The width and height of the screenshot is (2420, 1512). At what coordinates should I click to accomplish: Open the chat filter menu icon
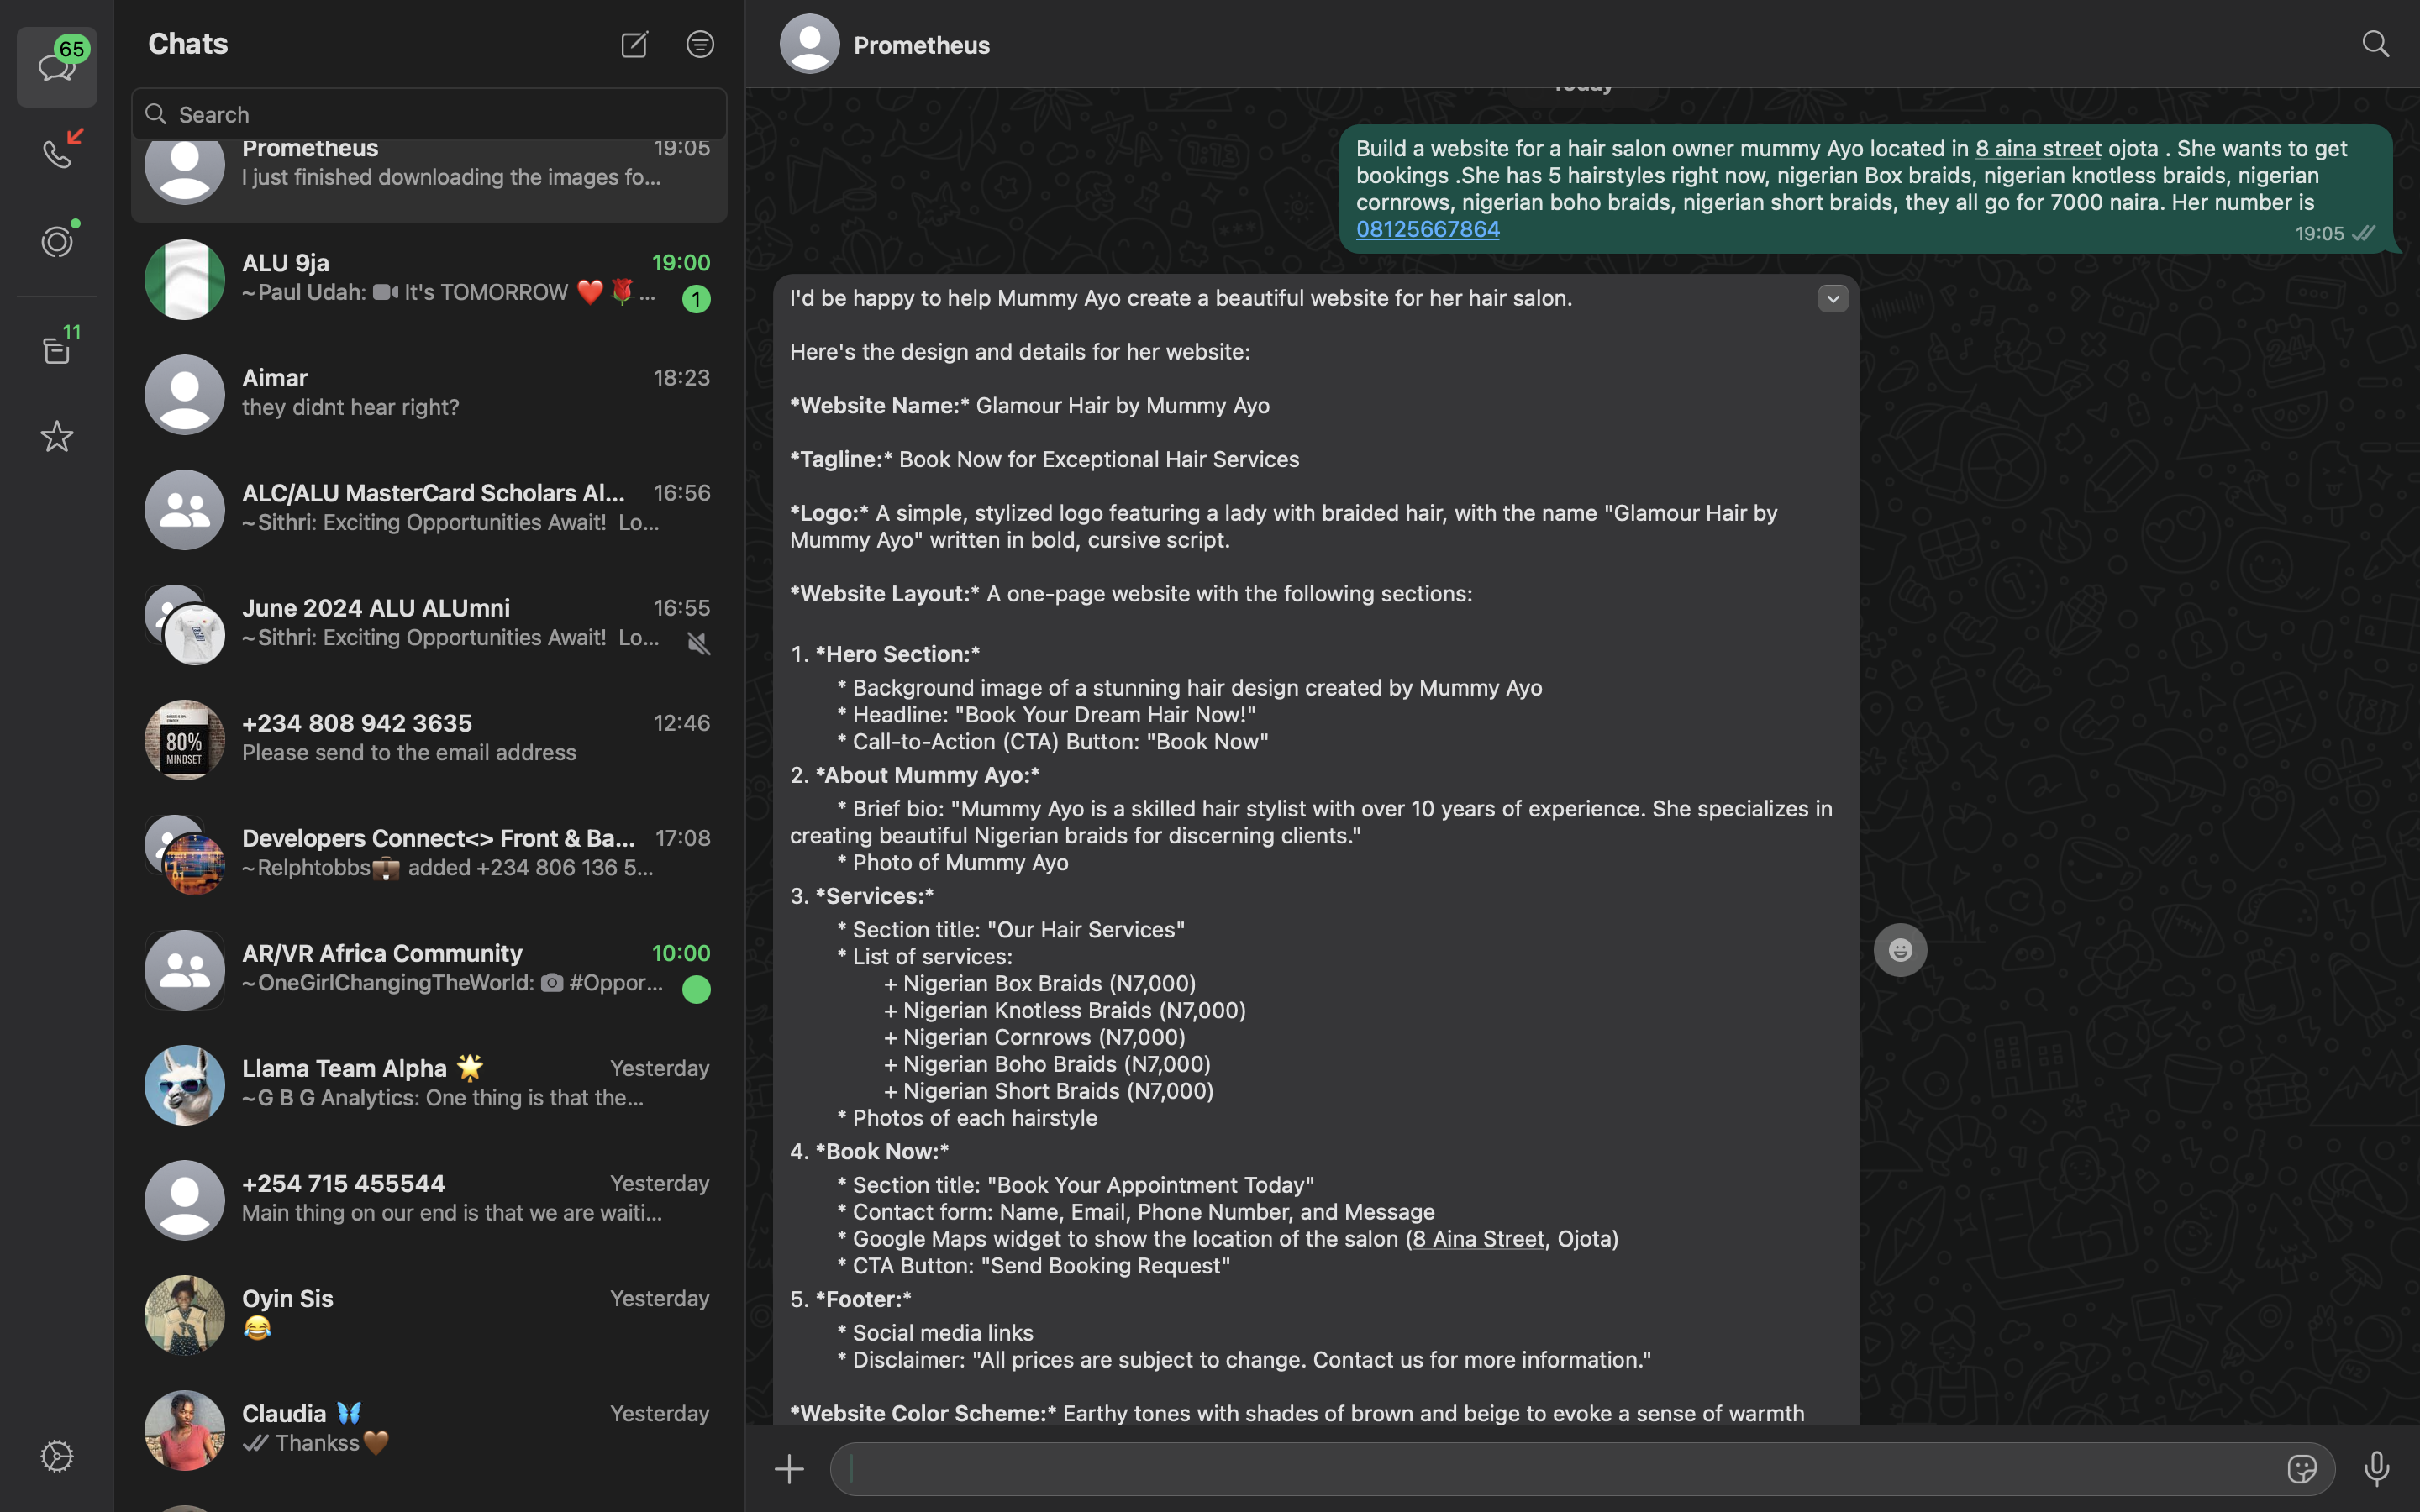click(x=700, y=44)
